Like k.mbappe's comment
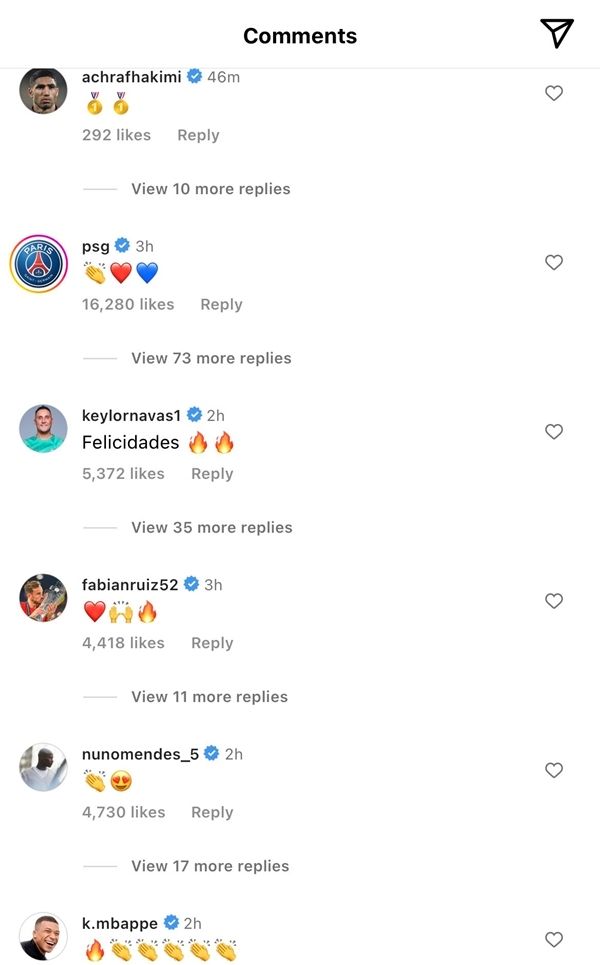 [x=554, y=939]
